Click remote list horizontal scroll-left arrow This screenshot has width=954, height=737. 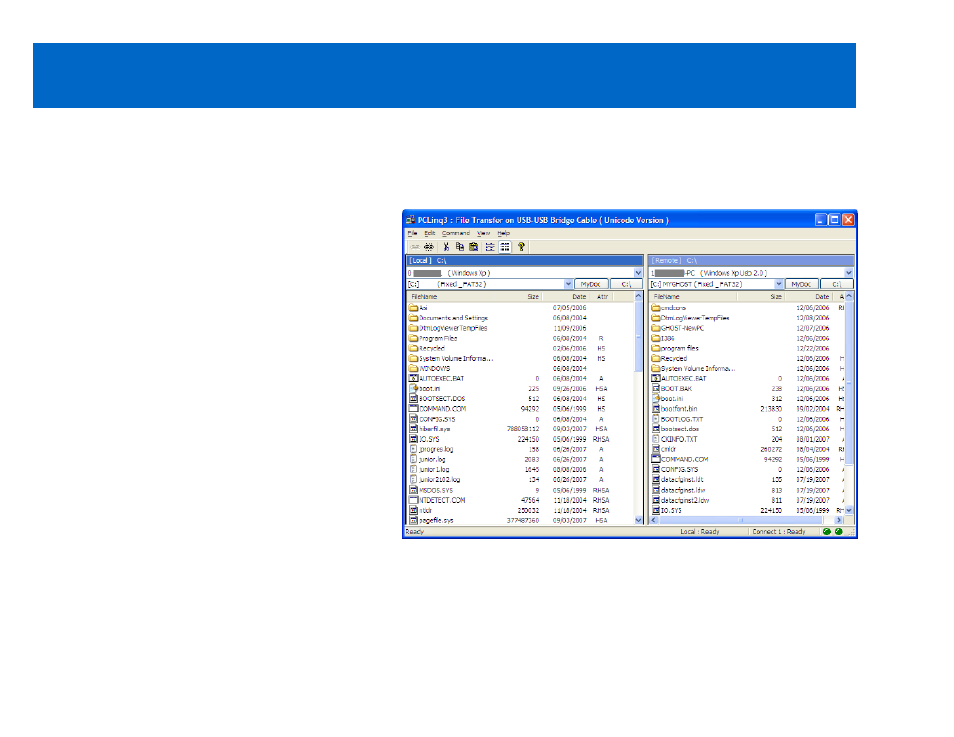tap(654, 520)
